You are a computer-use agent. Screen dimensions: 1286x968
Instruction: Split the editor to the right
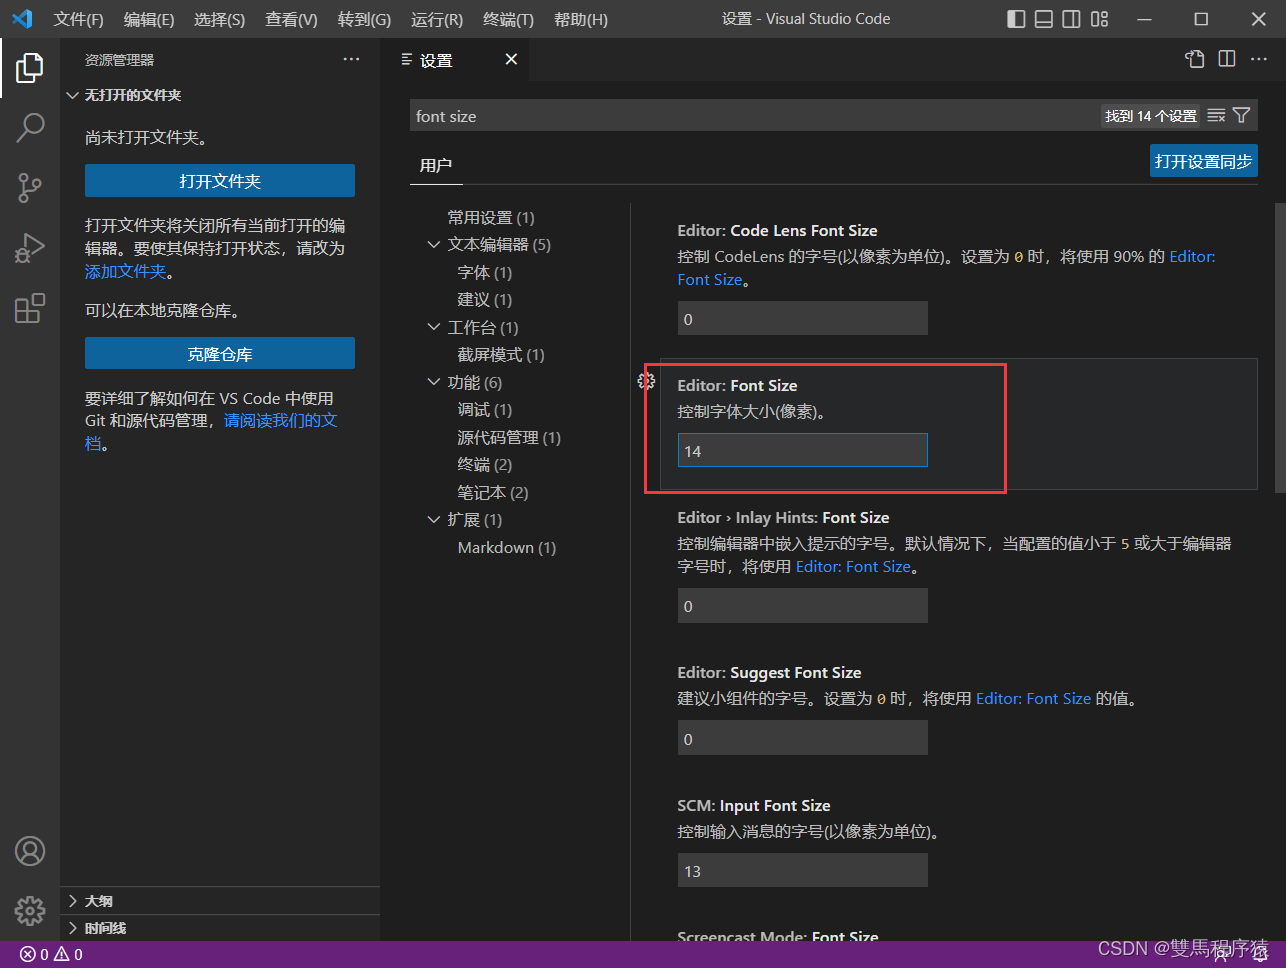click(1227, 59)
